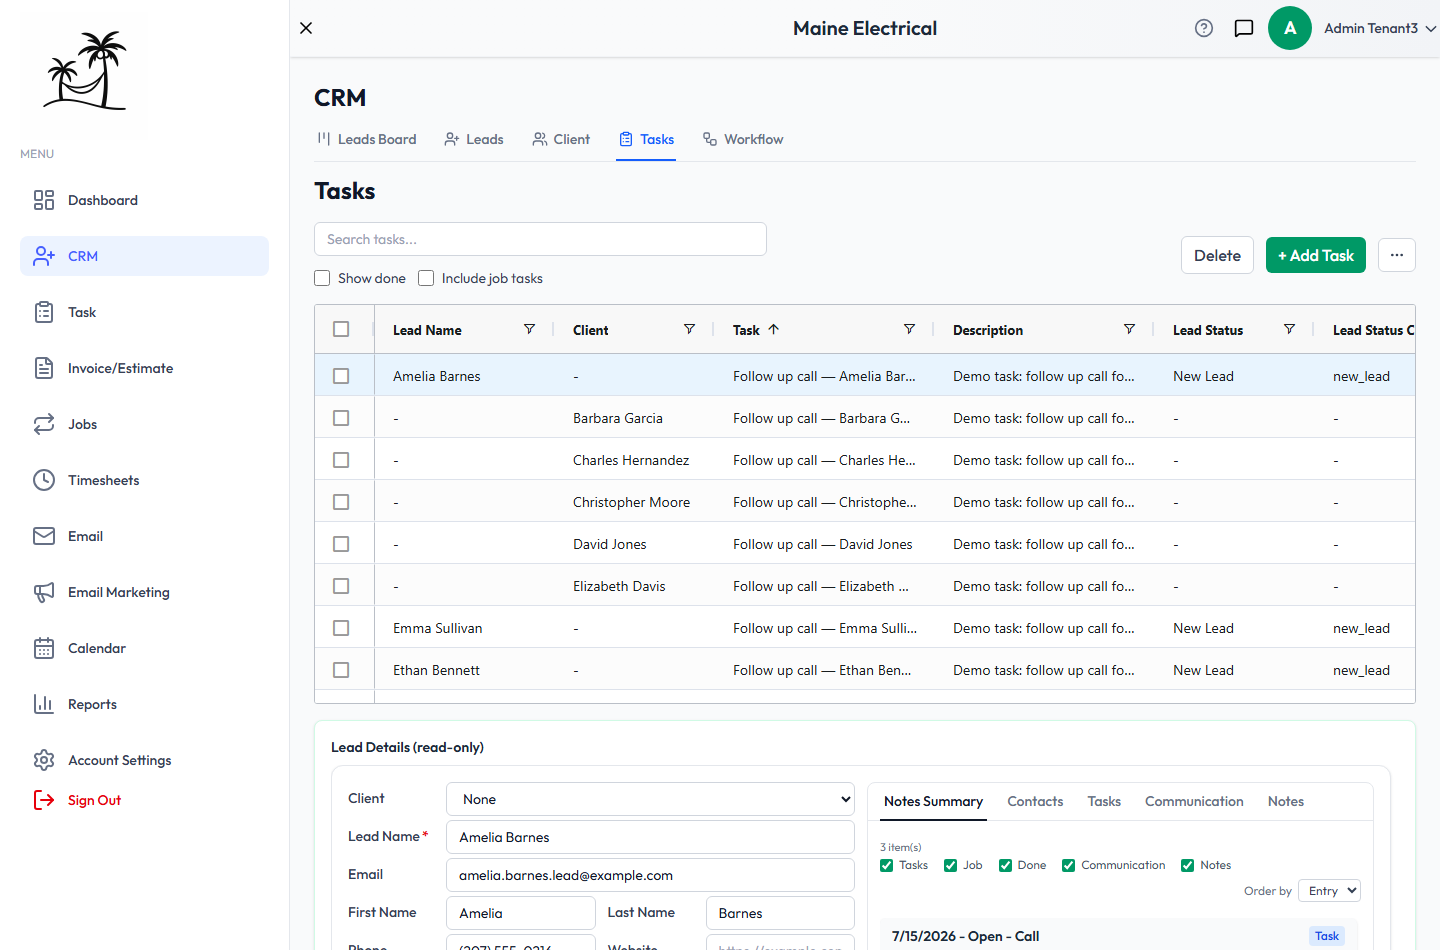Open the Lead Status column filter

click(1289, 329)
